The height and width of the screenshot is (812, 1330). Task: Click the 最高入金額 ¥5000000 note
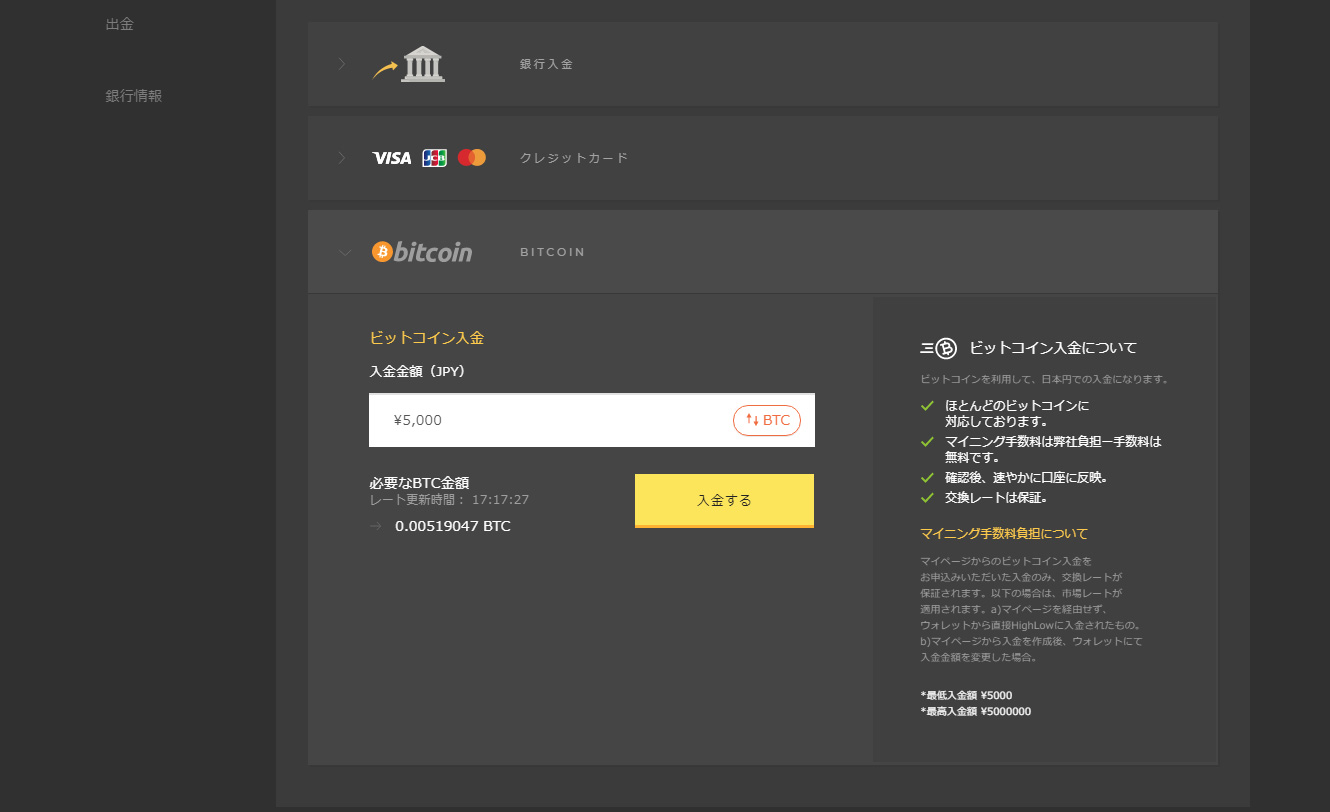pos(976,712)
